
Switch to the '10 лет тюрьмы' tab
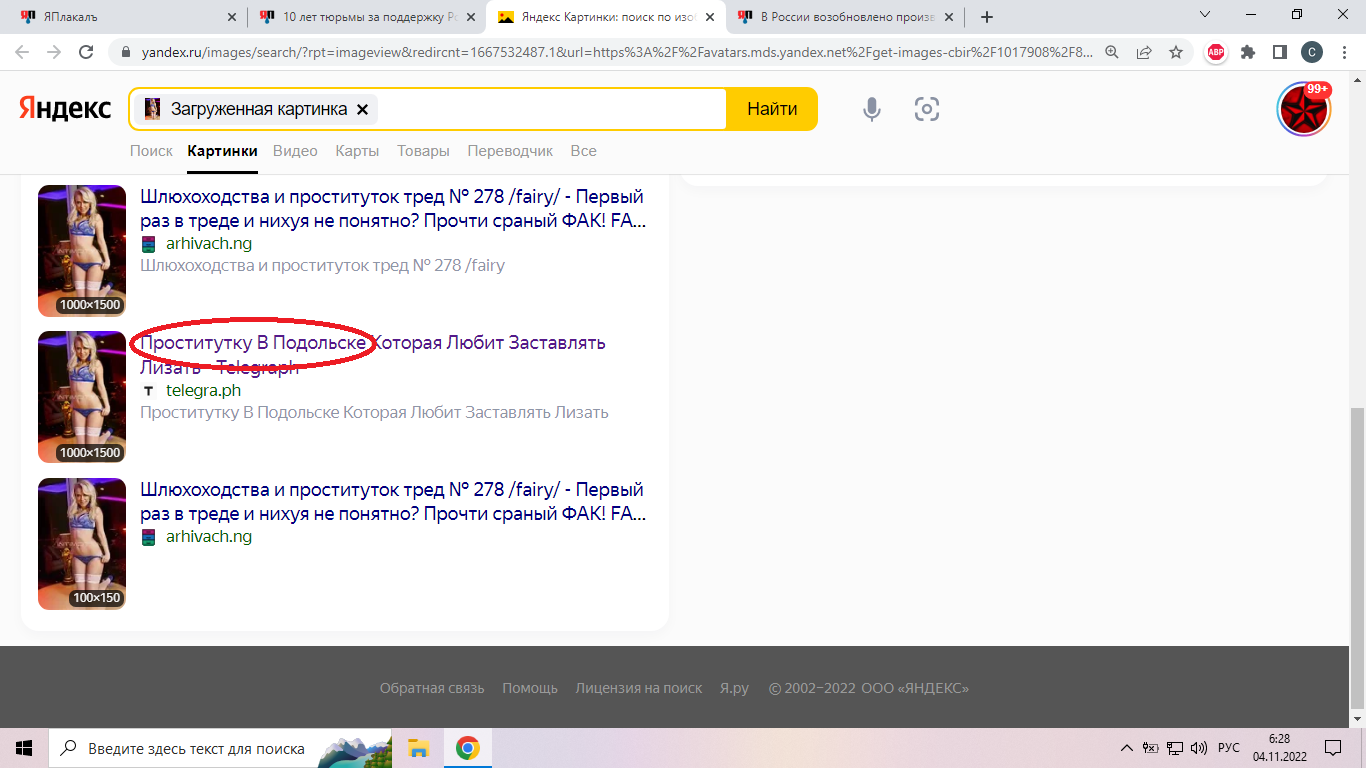pos(367,17)
